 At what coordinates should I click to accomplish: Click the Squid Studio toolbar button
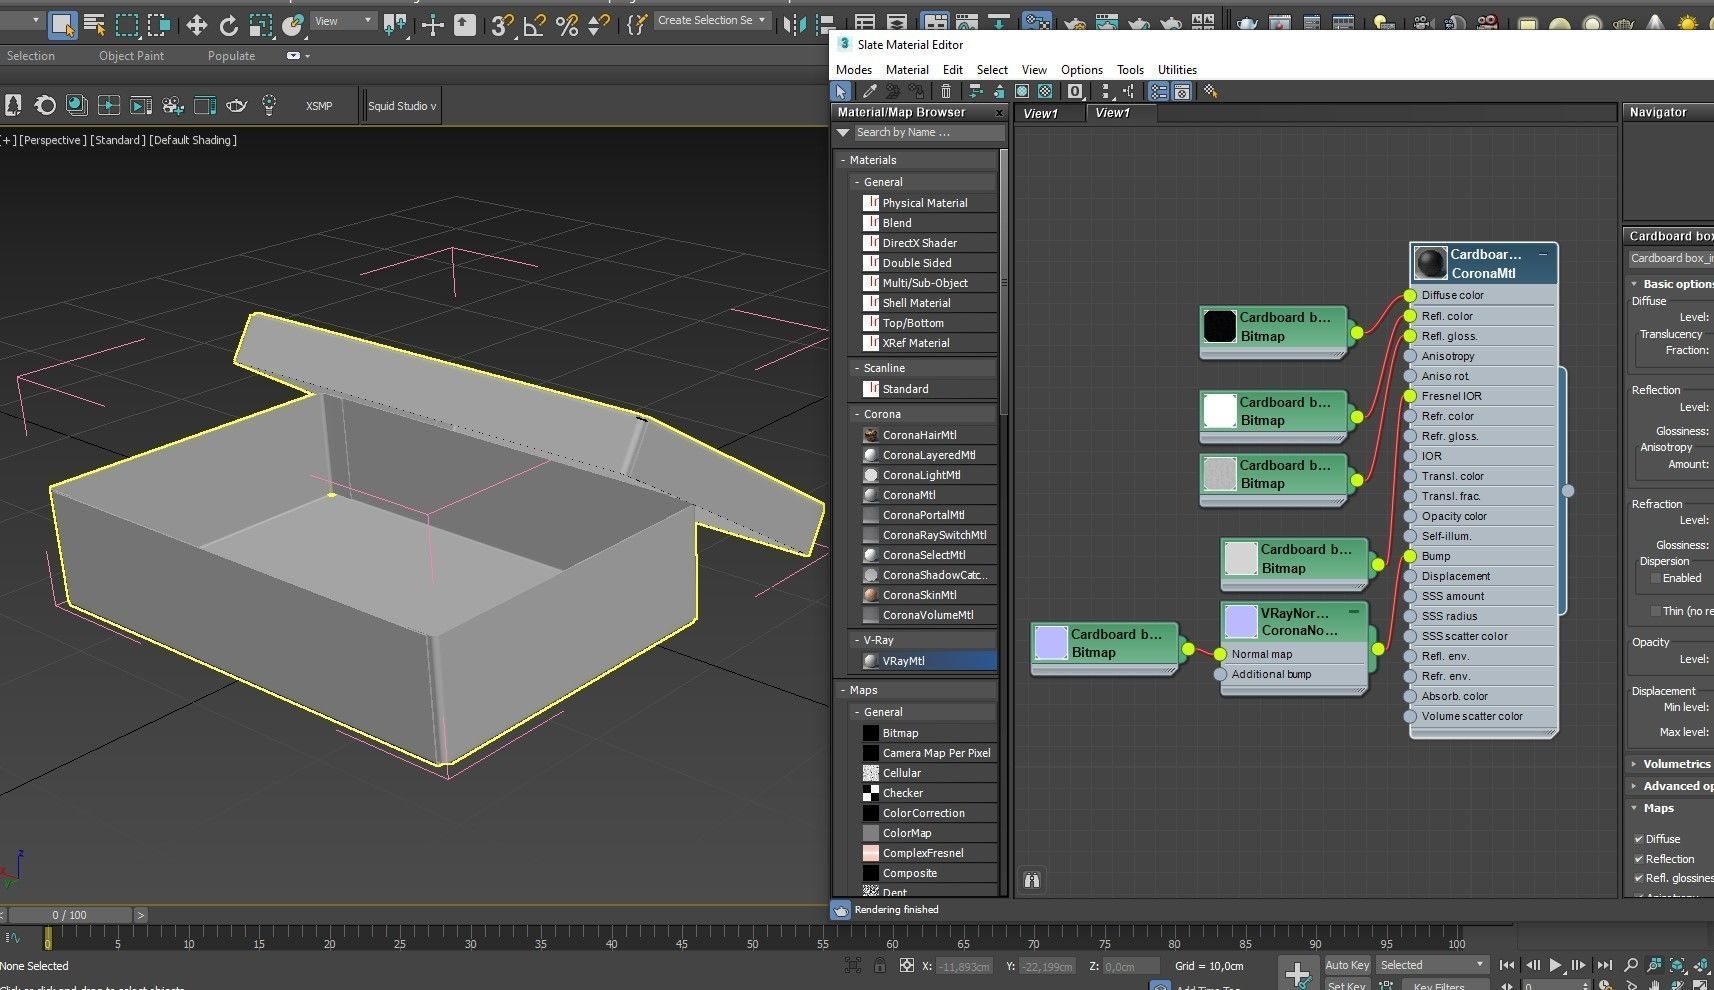coord(402,106)
